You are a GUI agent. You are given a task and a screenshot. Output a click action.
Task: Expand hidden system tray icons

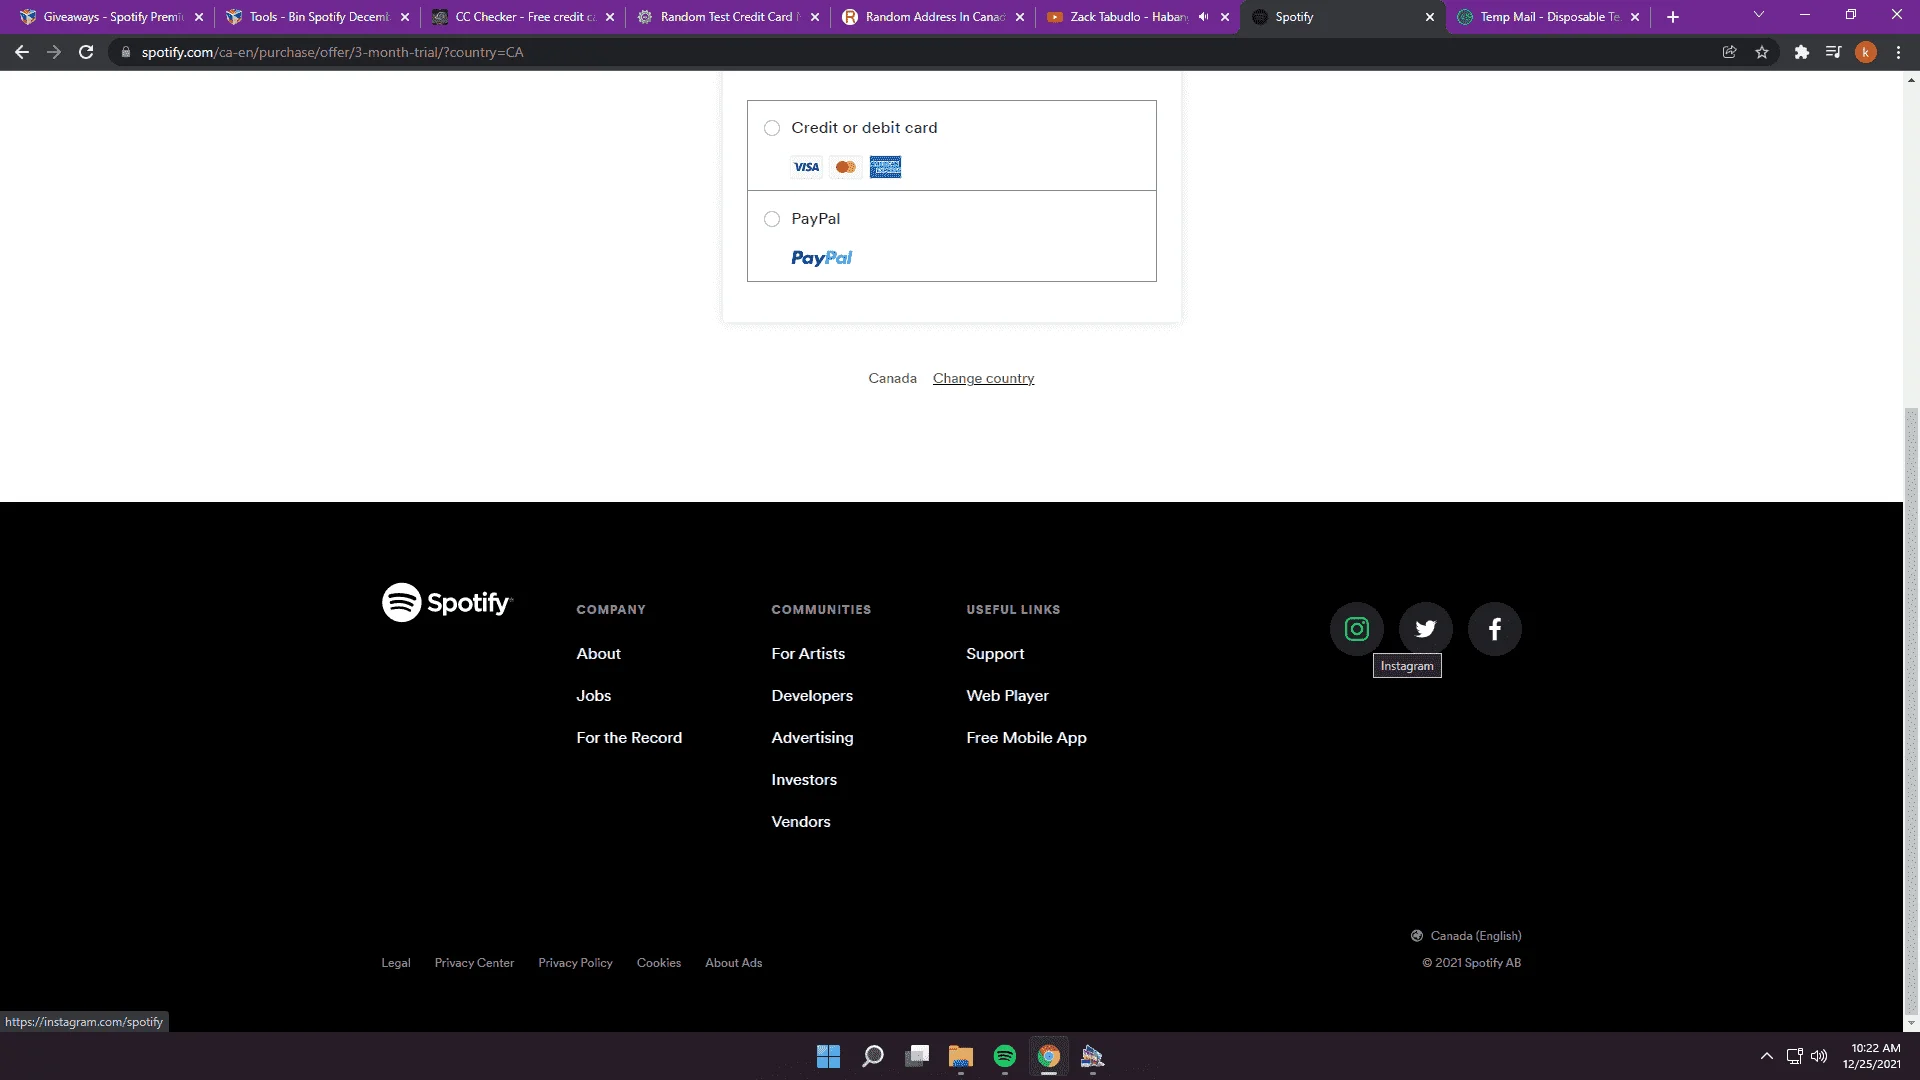point(1767,1056)
